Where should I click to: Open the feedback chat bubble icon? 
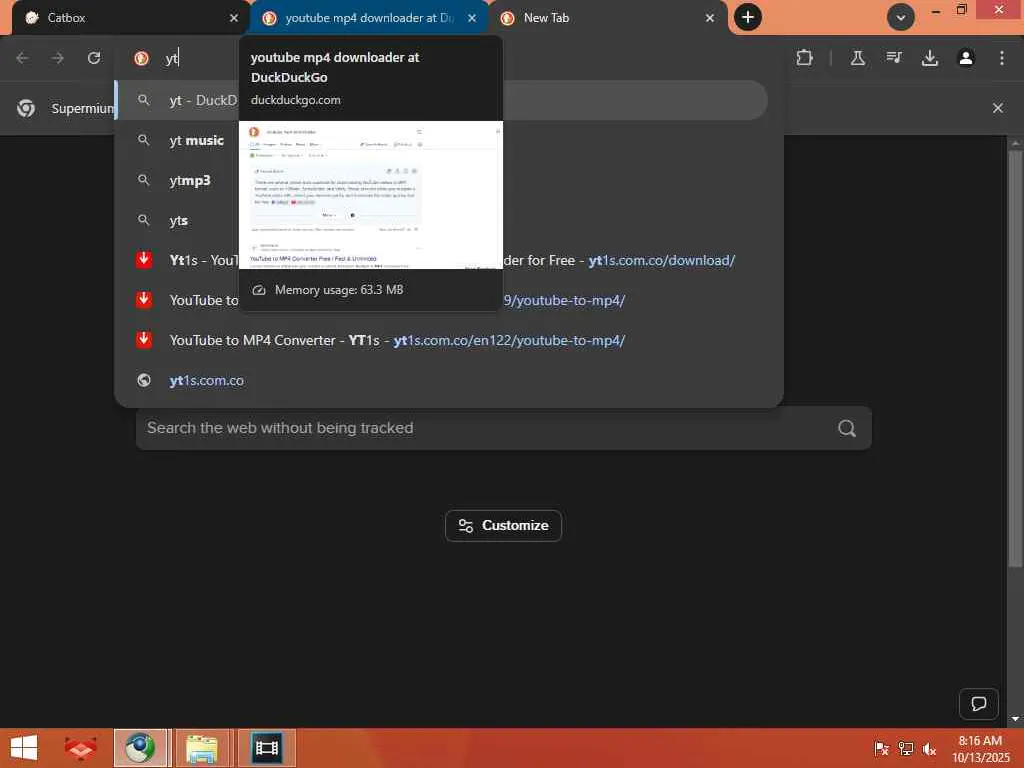tap(978, 703)
